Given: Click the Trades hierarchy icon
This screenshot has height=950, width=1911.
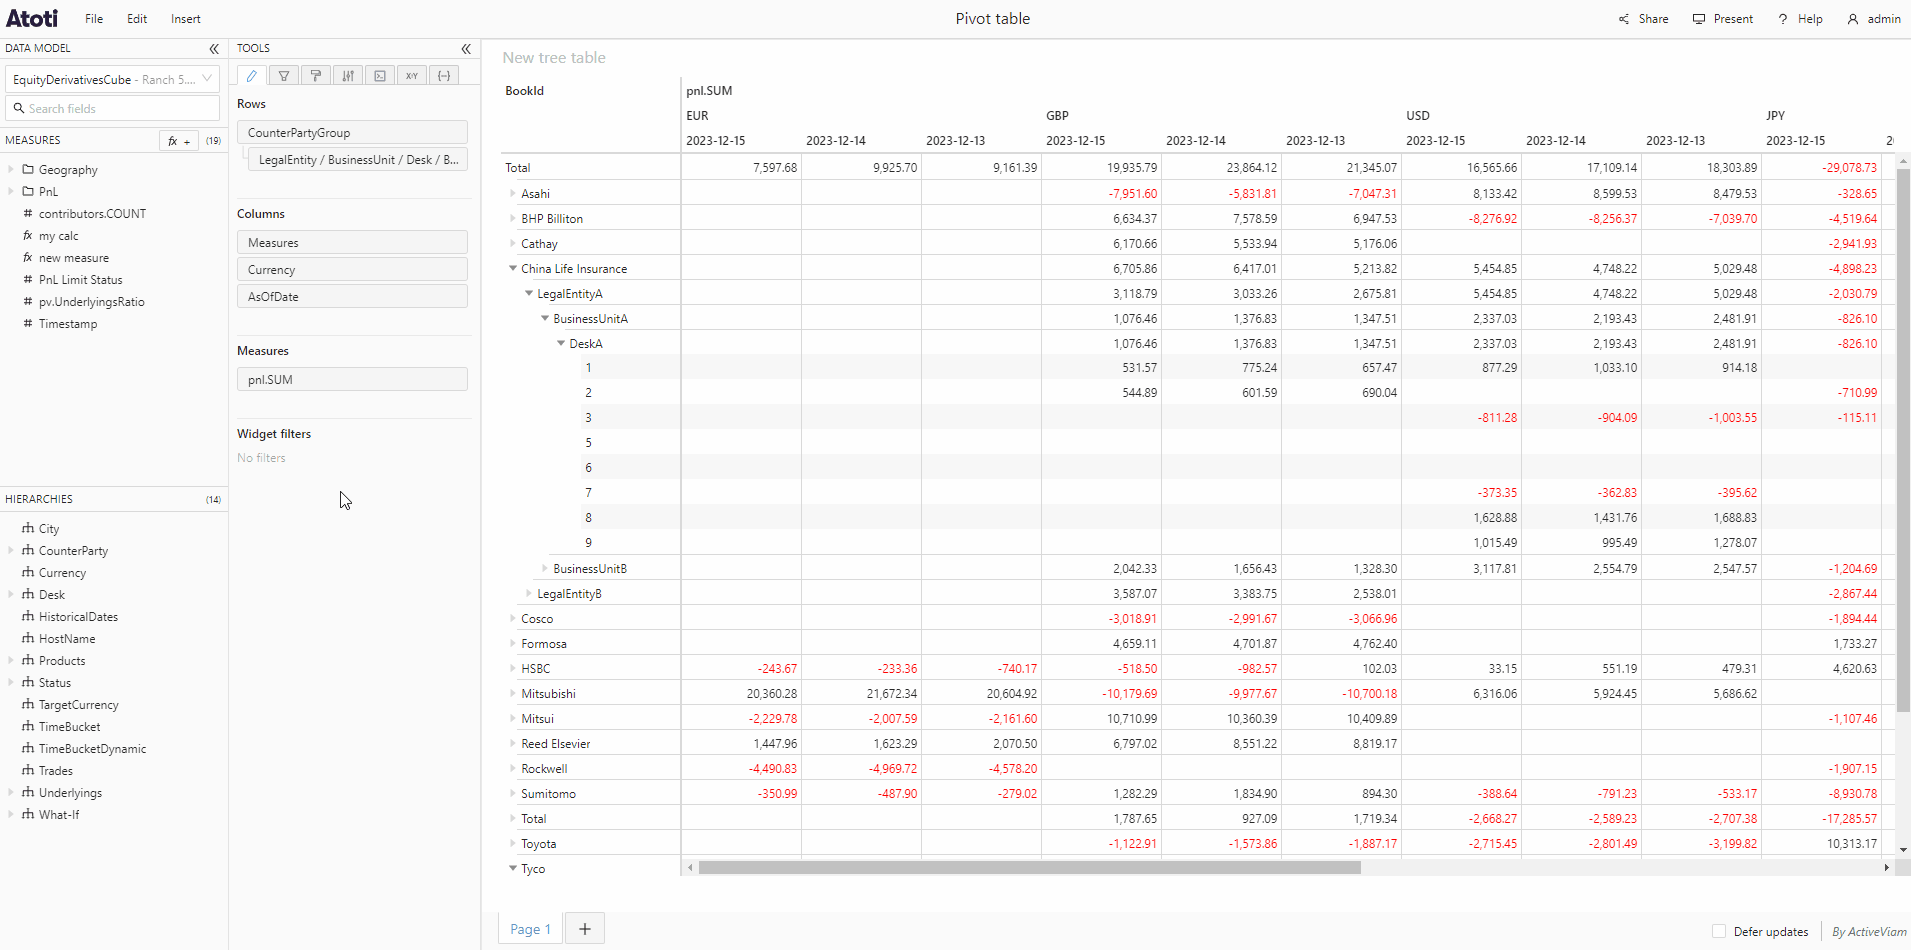Looking at the screenshot, I should tap(28, 770).
